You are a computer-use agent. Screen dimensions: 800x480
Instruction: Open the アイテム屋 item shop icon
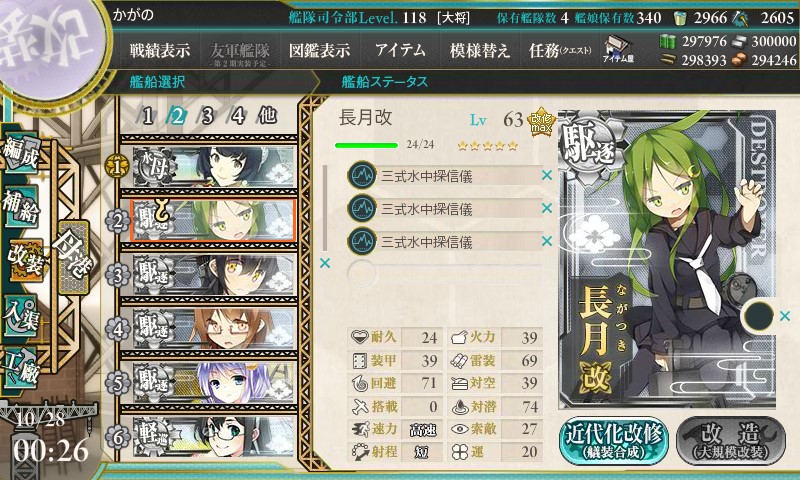[618, 50]
